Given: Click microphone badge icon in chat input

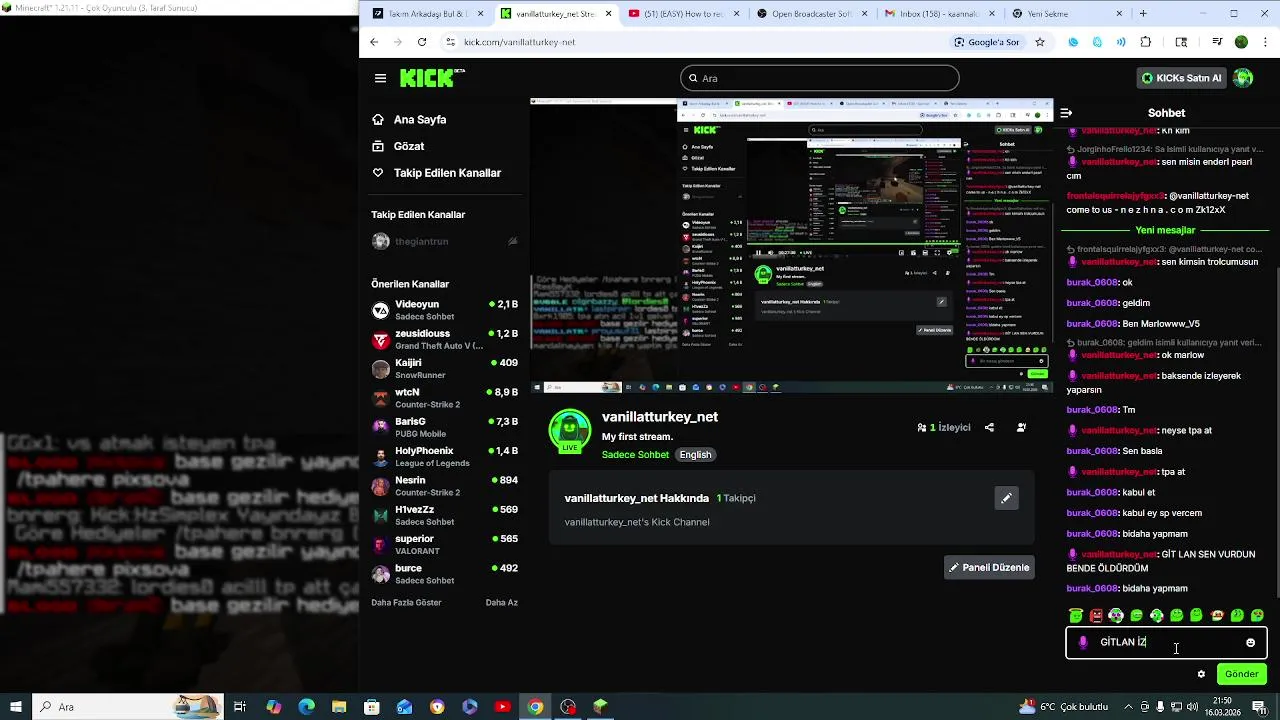Looking at the screenshot, I should 1083,642.
